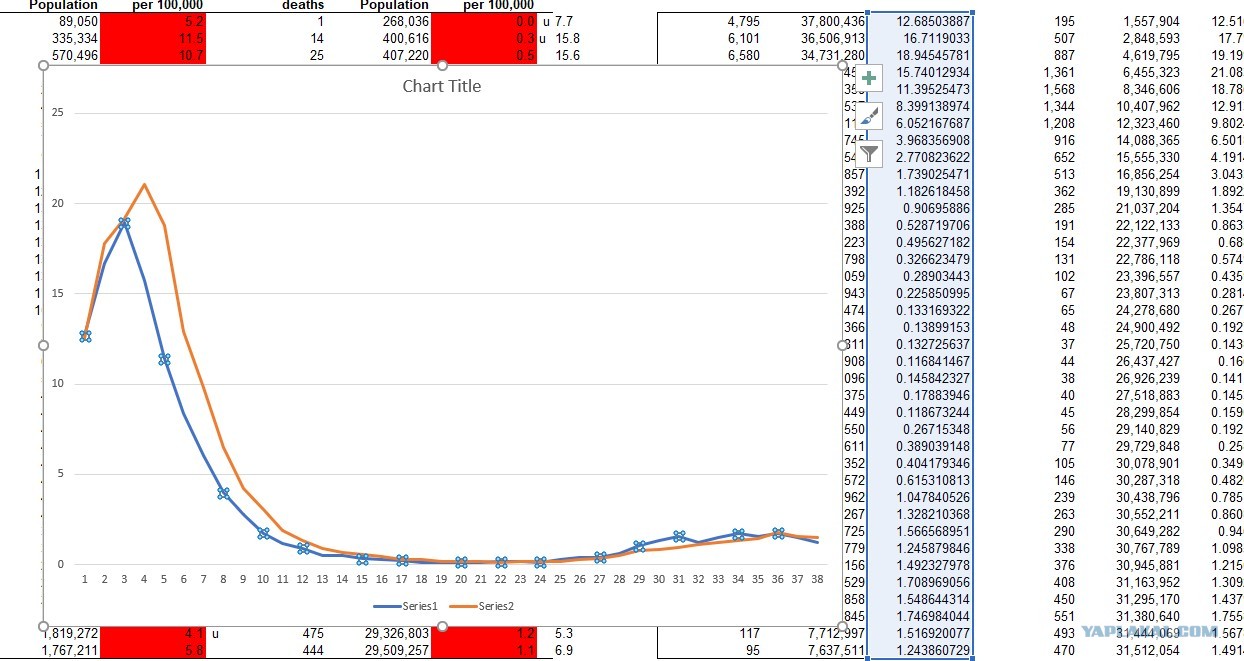Select population cell 1,557,904

click(1150, 21)
